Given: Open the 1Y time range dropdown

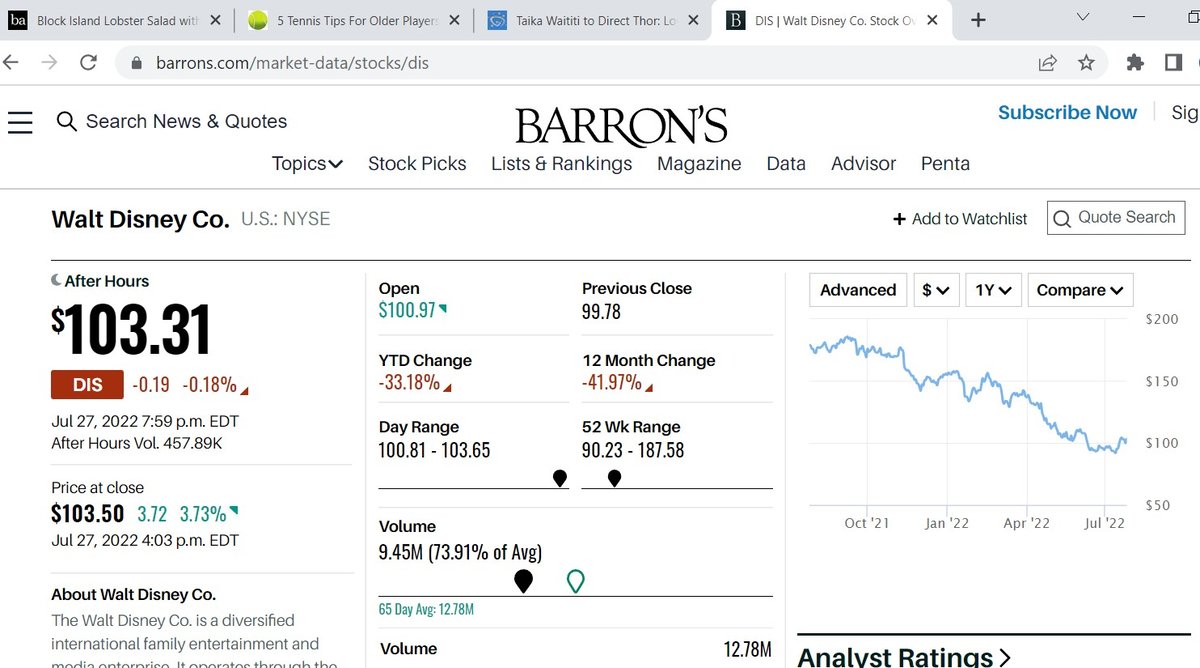Looking at the screenshot, I should tap(993, 290).
